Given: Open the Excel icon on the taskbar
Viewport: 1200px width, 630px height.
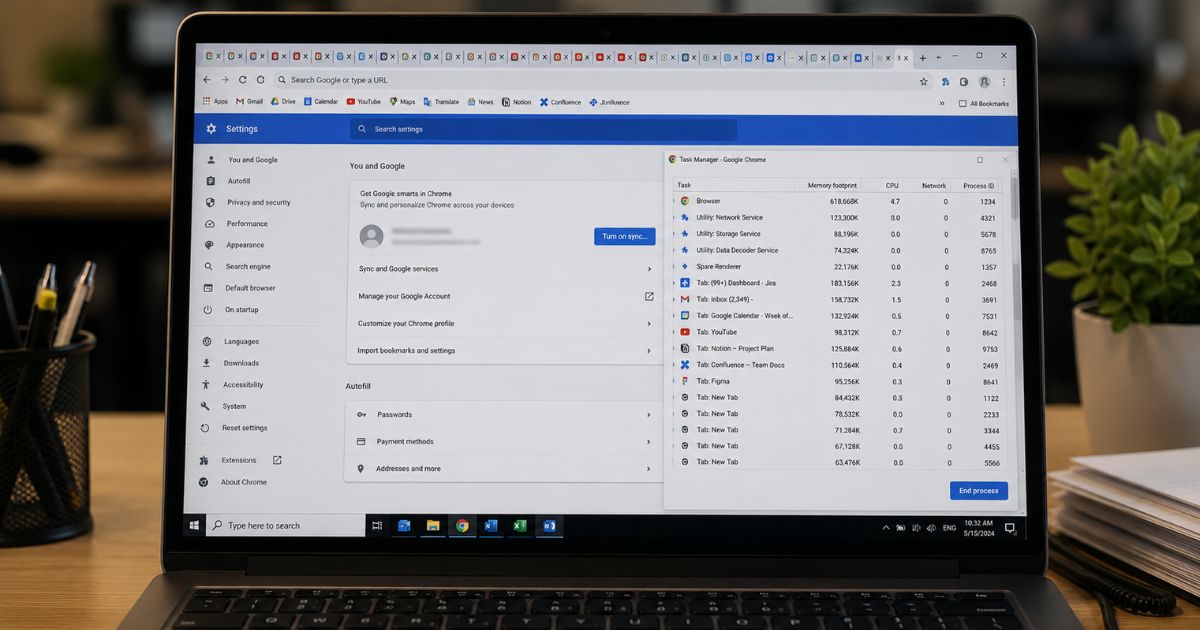Looking at the screenshot, I should [520, 525].
